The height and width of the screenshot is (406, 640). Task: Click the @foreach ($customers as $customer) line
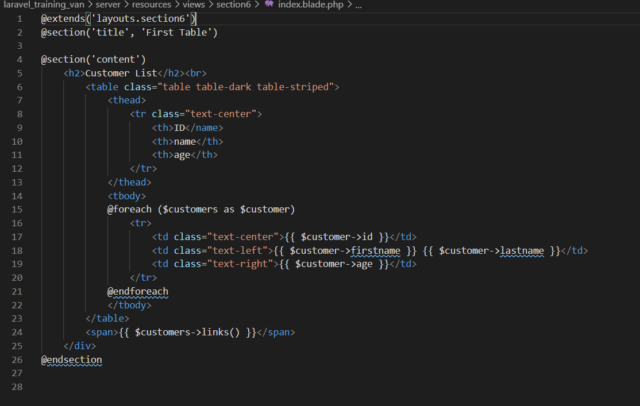200,209
